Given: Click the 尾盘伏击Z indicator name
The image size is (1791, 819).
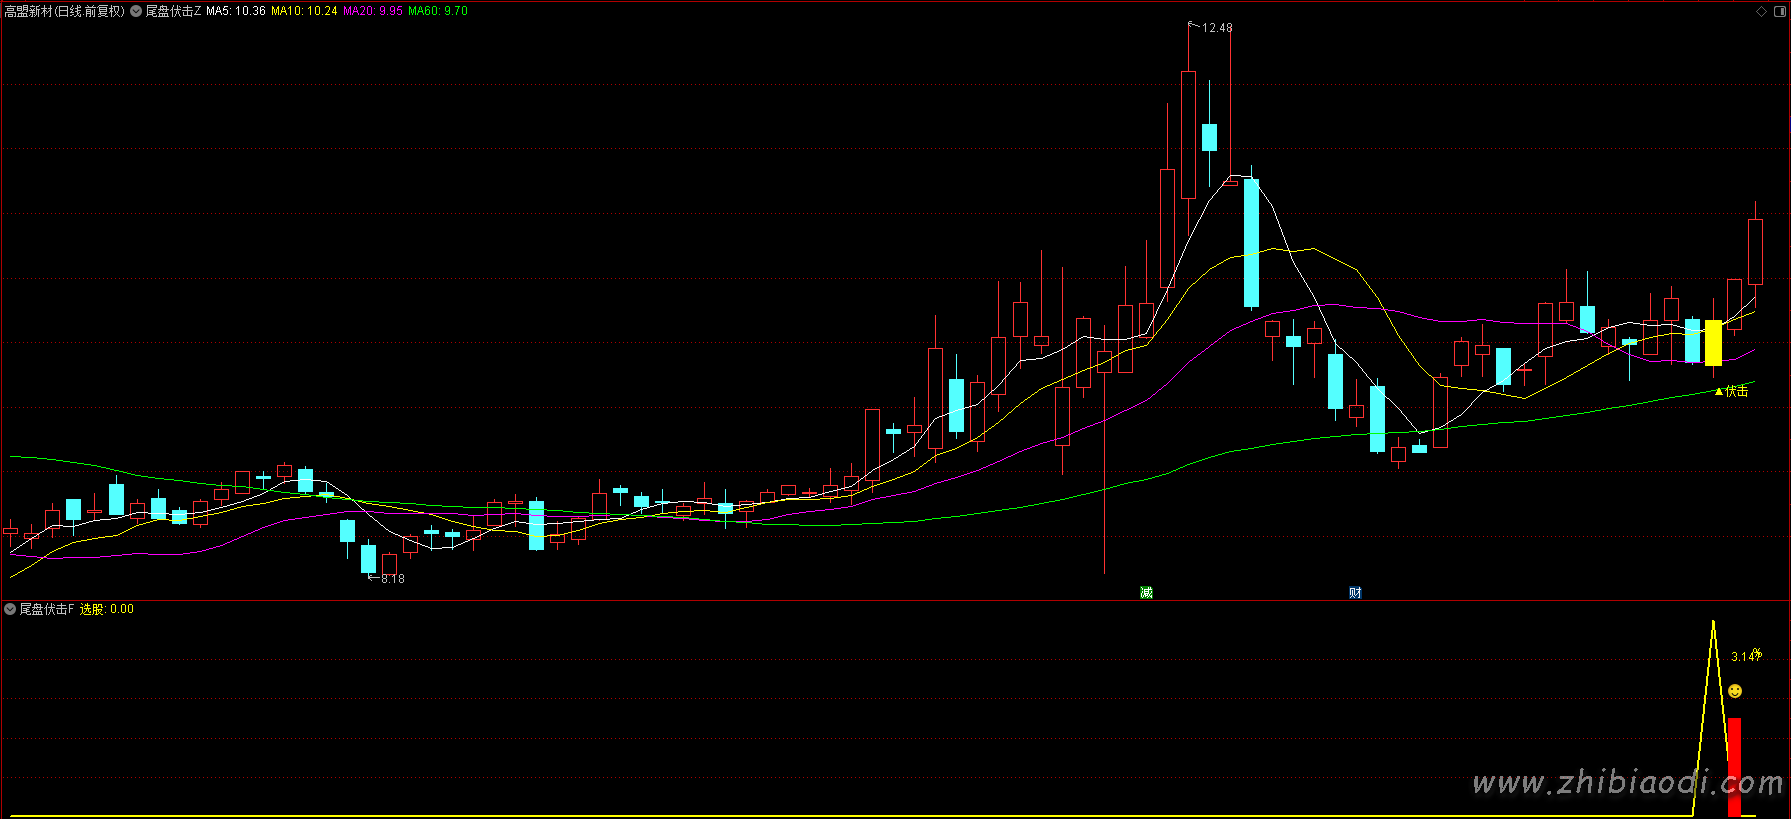Looking at the screenshot, I should pos(174,11).
